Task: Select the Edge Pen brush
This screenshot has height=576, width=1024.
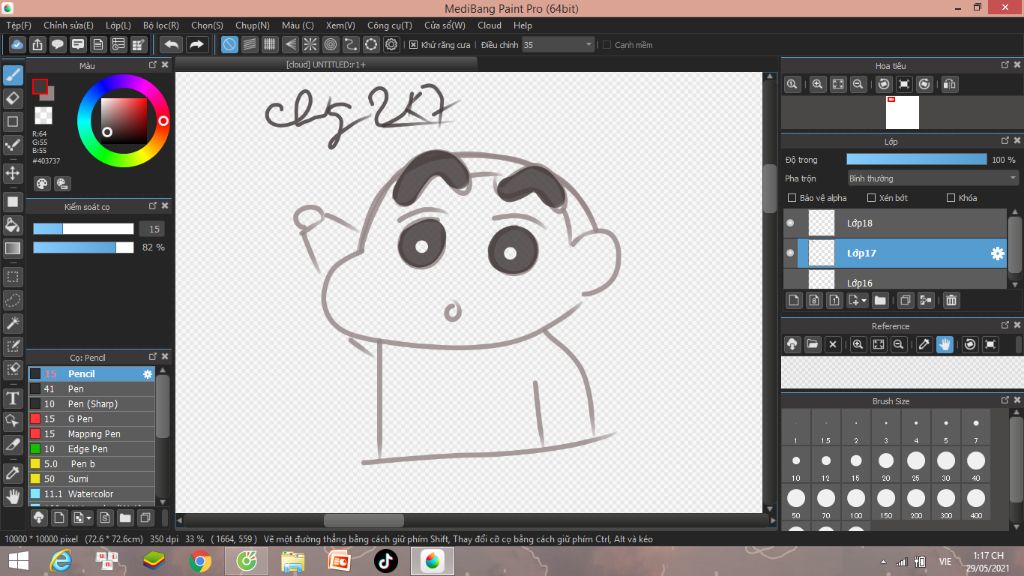Action: coord(91,449)
